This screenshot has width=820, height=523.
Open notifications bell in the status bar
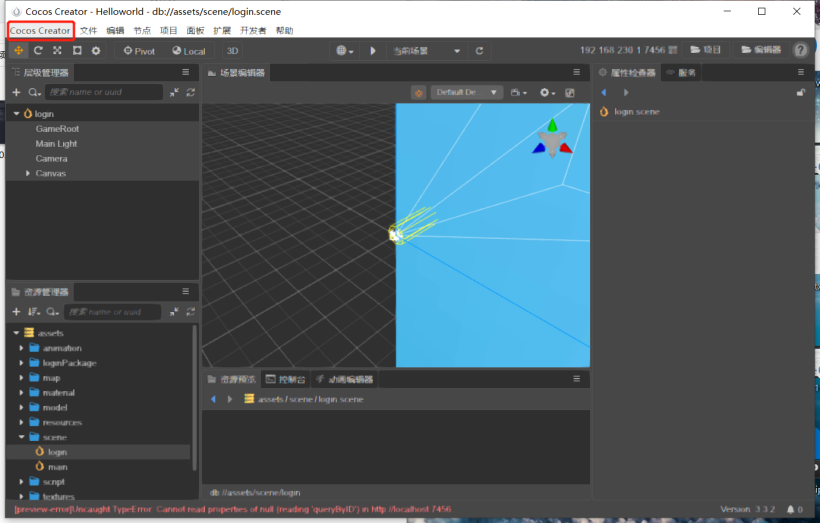point(791,509)
